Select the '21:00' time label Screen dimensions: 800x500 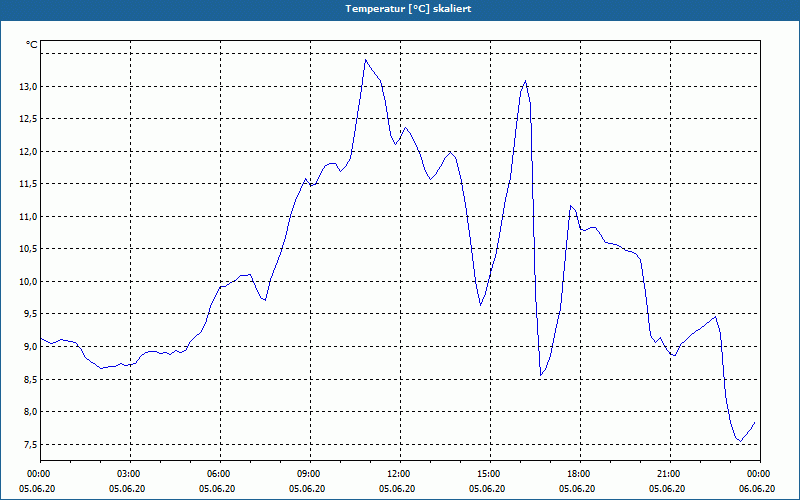pos(670,474)
